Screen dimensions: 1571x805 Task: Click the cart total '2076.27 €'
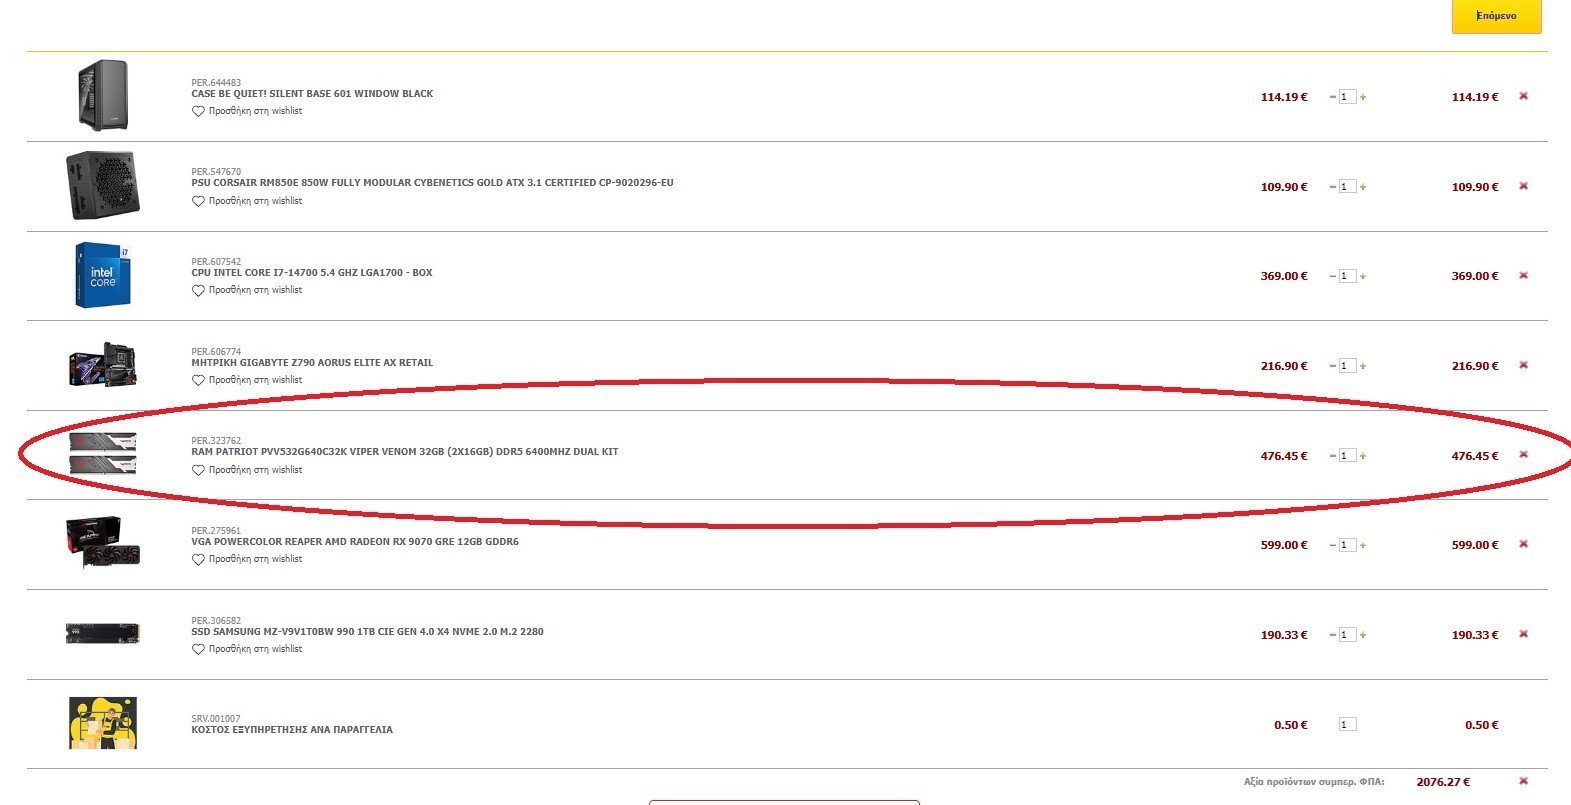pos(1443,782)
